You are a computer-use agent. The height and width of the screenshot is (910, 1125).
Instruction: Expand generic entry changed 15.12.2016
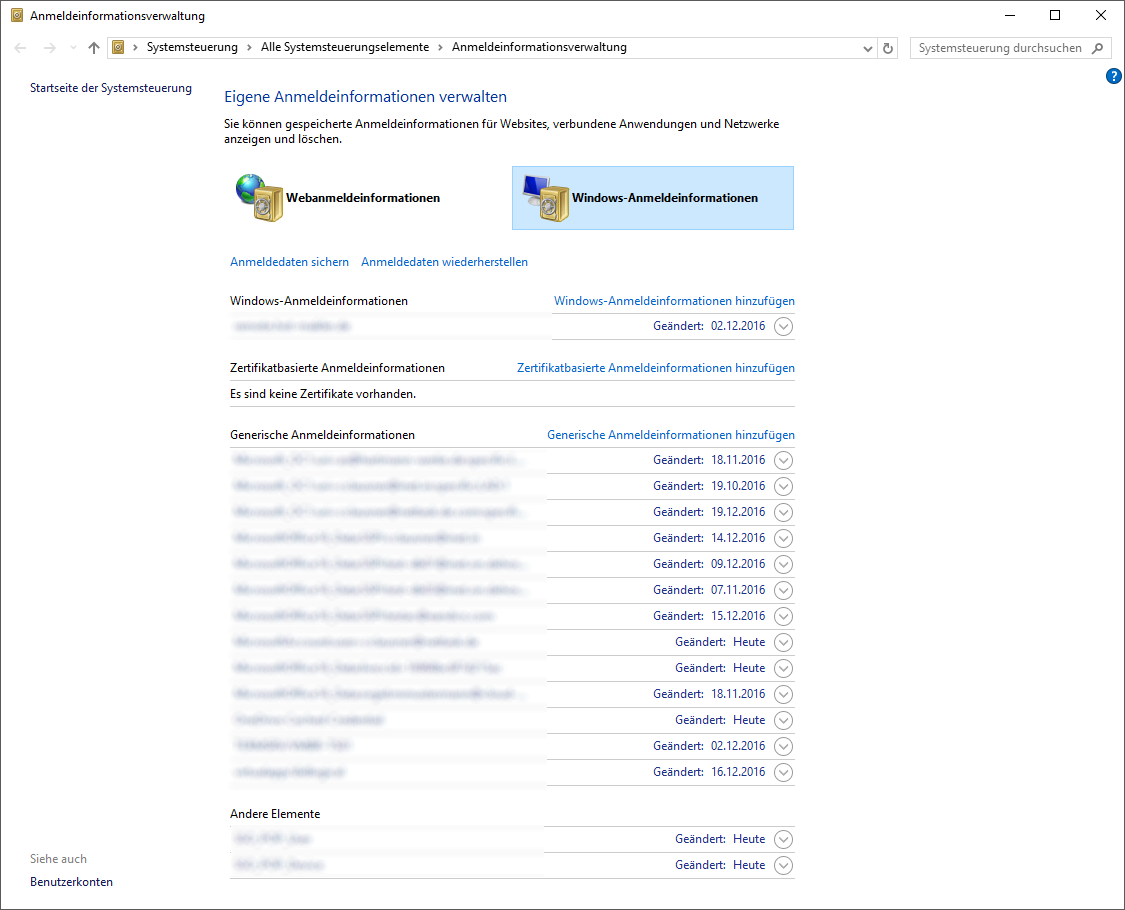point(783,616)
